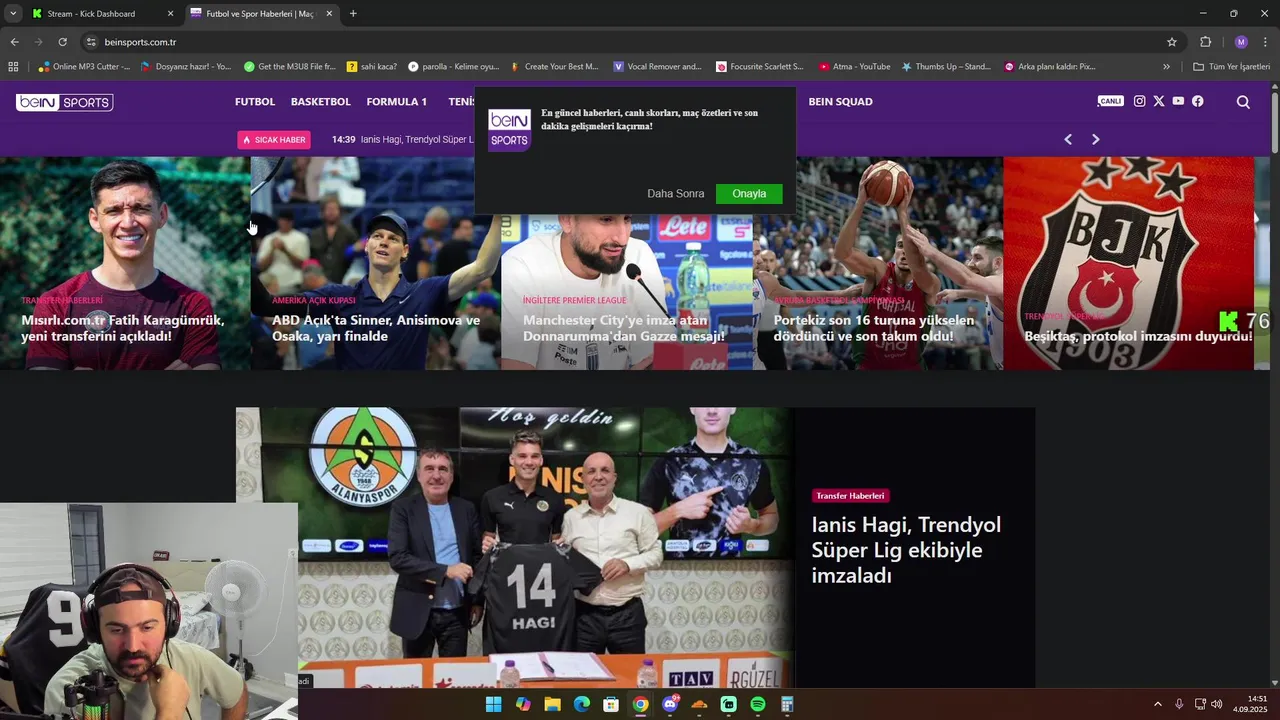1280x720 pixels.
Task: Open Atma - YouTube bookmark
Action: click(854, 67)
